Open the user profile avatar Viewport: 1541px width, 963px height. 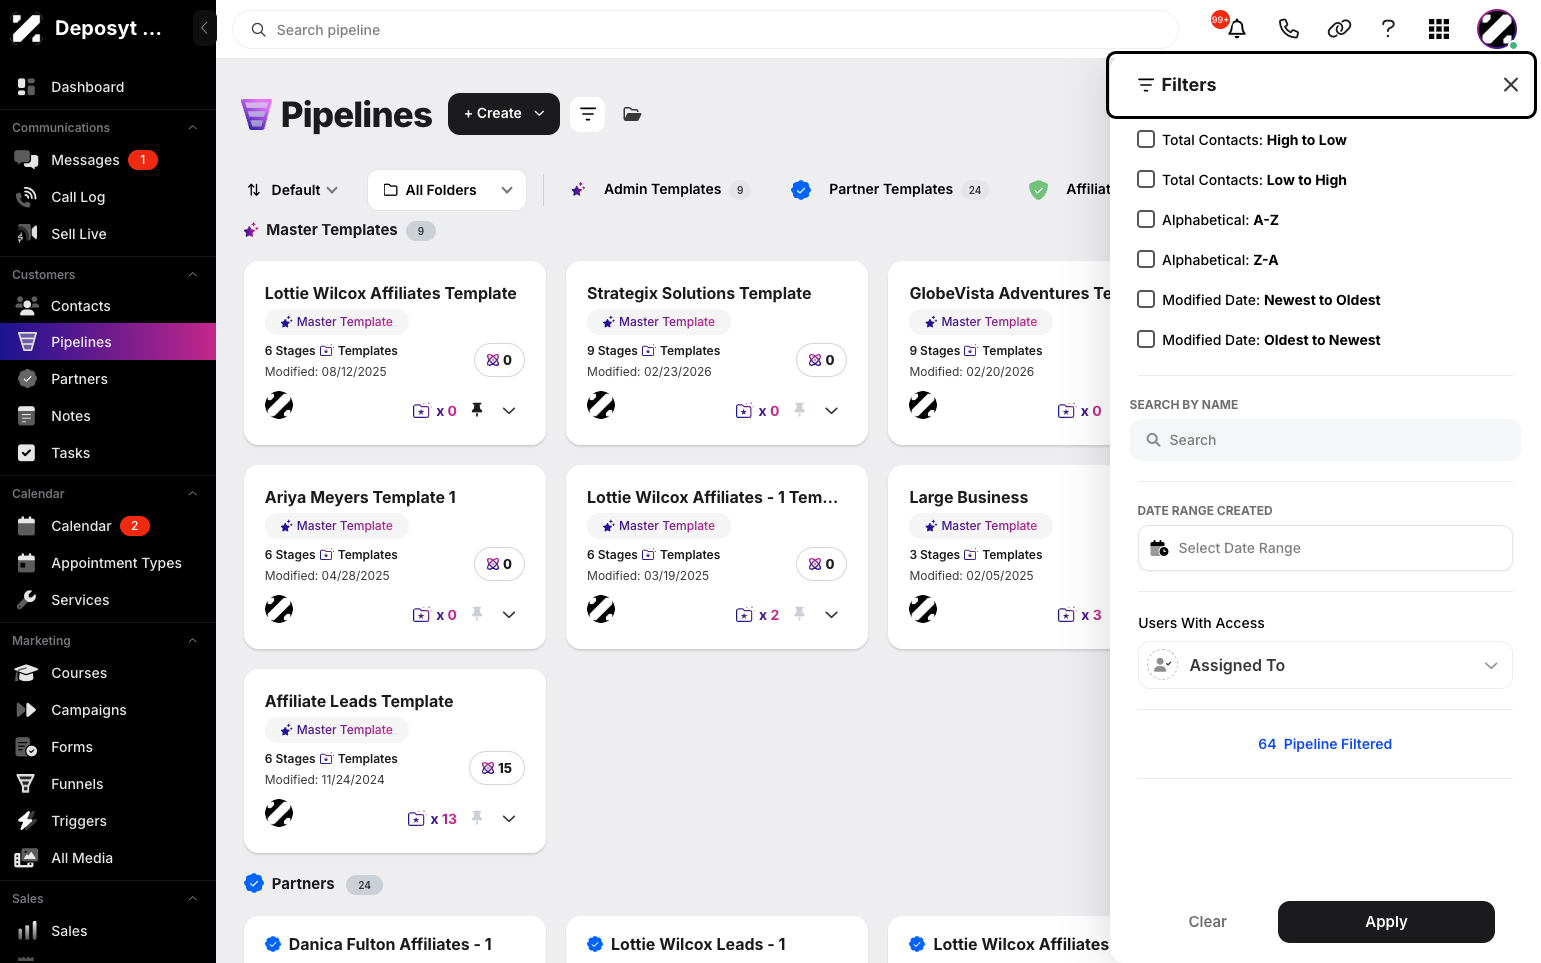tap(1496, 29)
